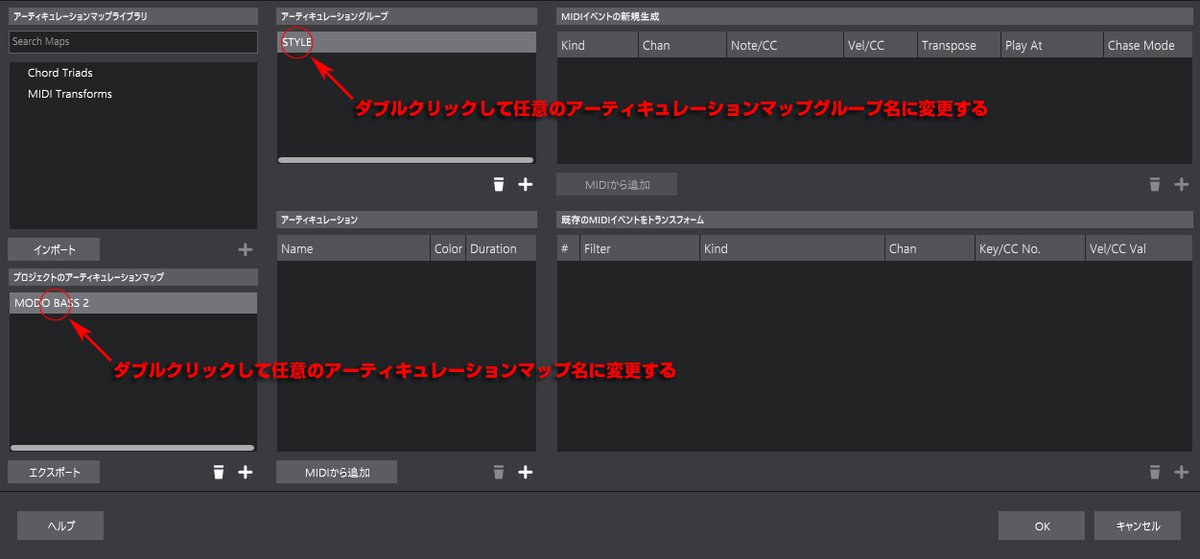The height and width of the screenshot is (559, 1200).
Task: Confirm with the OK button
Action: click(x=1042, y=526)
